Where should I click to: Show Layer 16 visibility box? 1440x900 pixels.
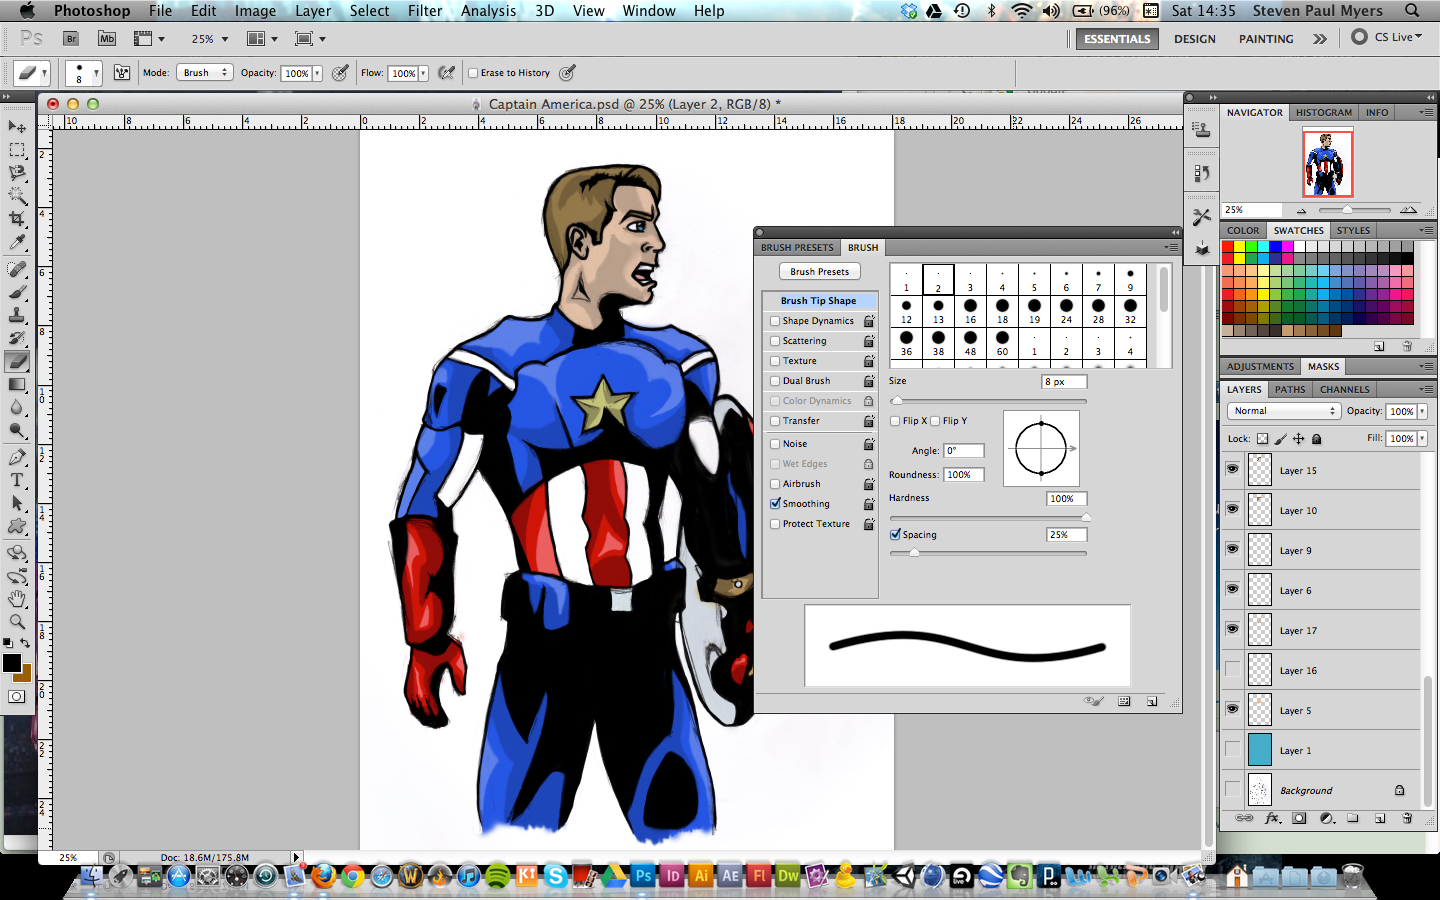click(x=1232, y=669)
